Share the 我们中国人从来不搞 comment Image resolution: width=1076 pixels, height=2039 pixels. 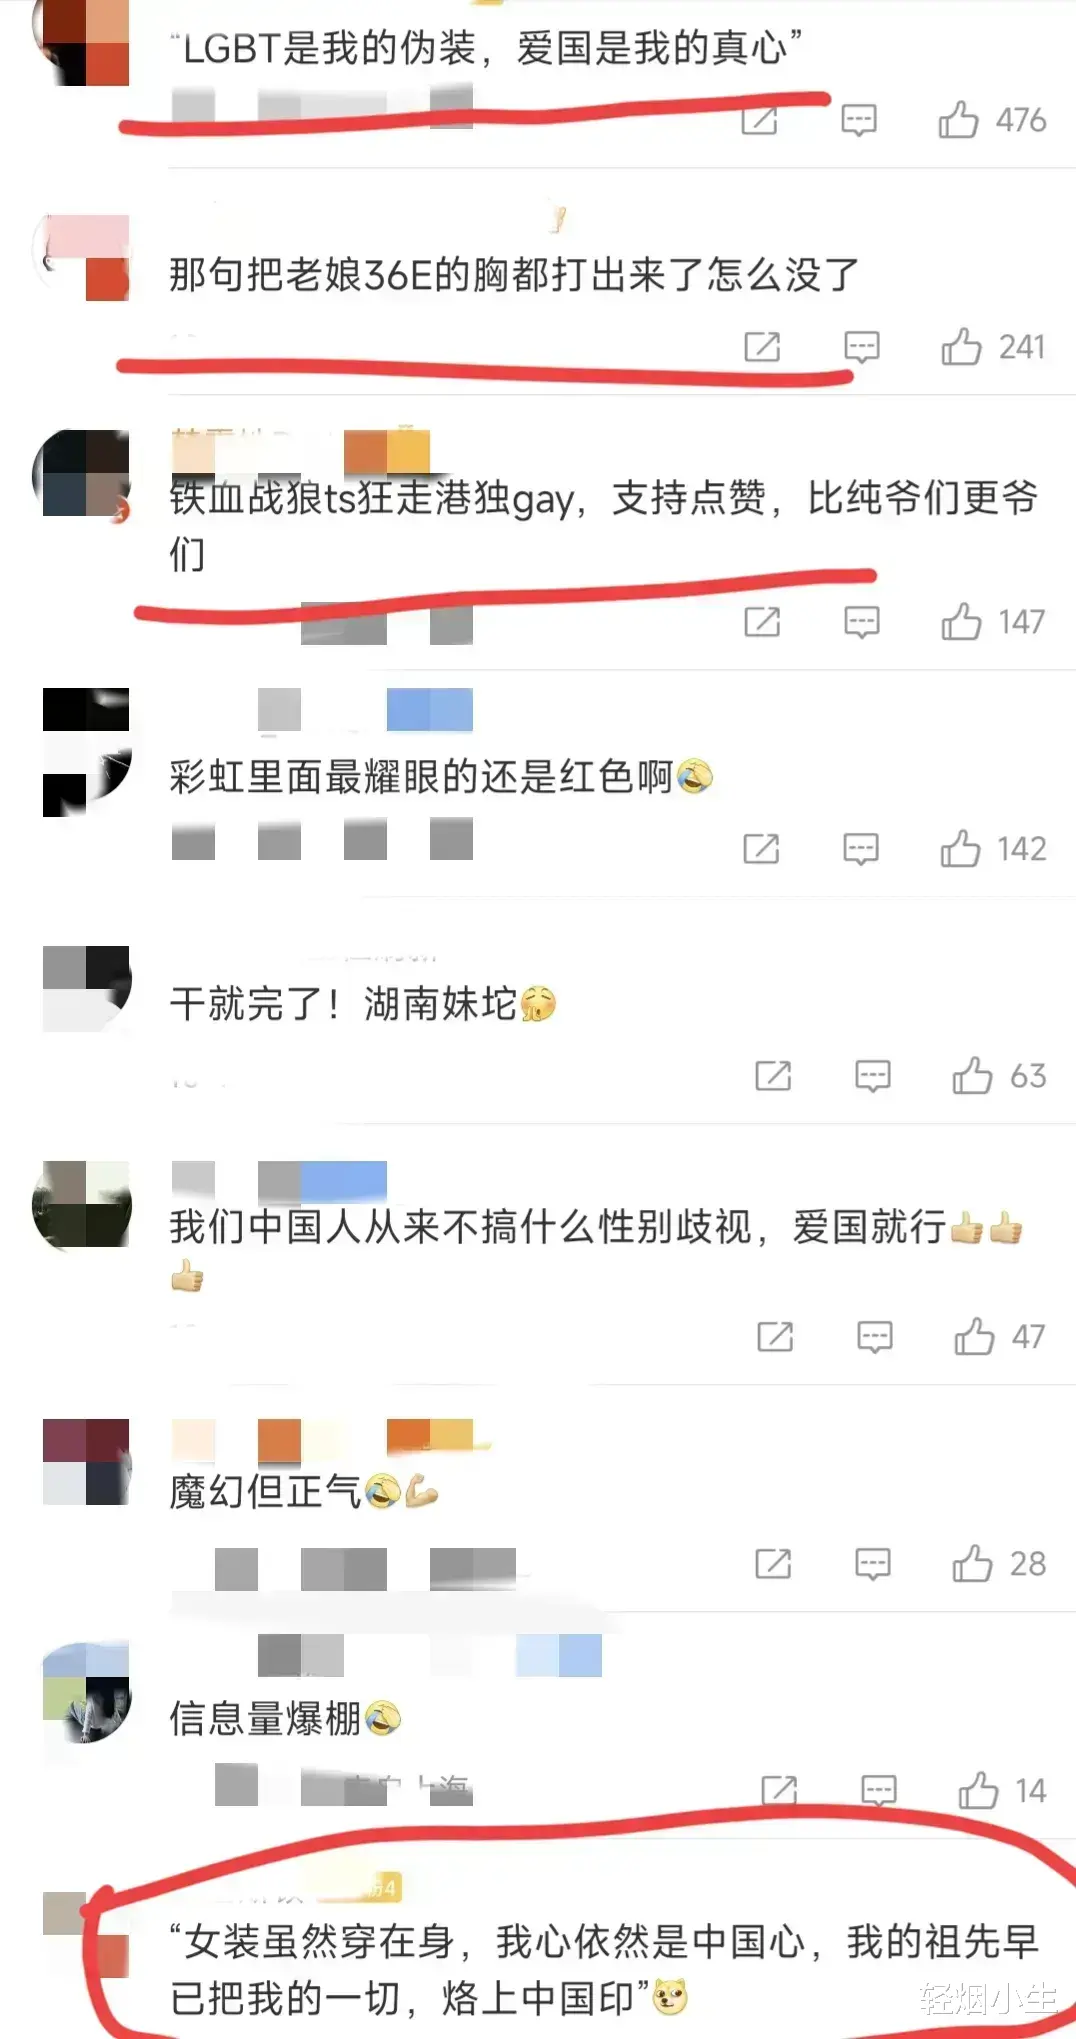click(x=775, y=1336)
